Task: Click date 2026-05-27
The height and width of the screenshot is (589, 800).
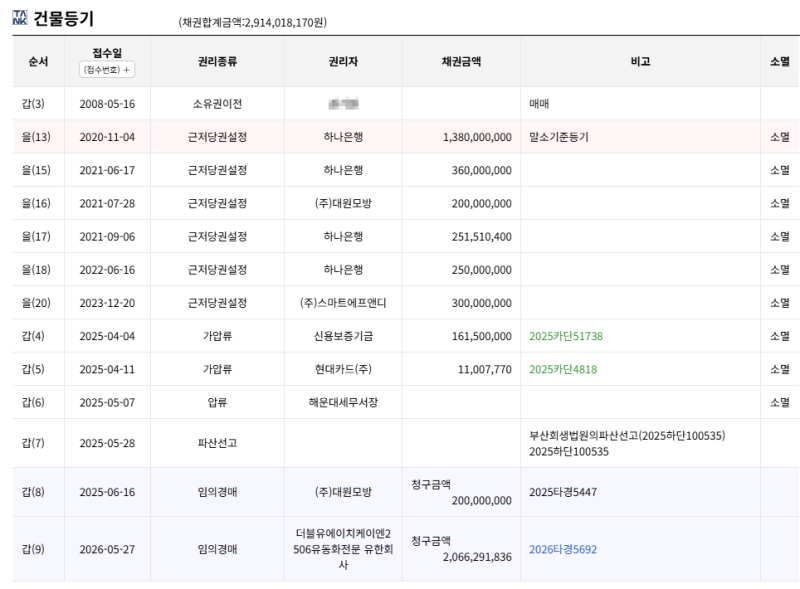Action: 107,550
